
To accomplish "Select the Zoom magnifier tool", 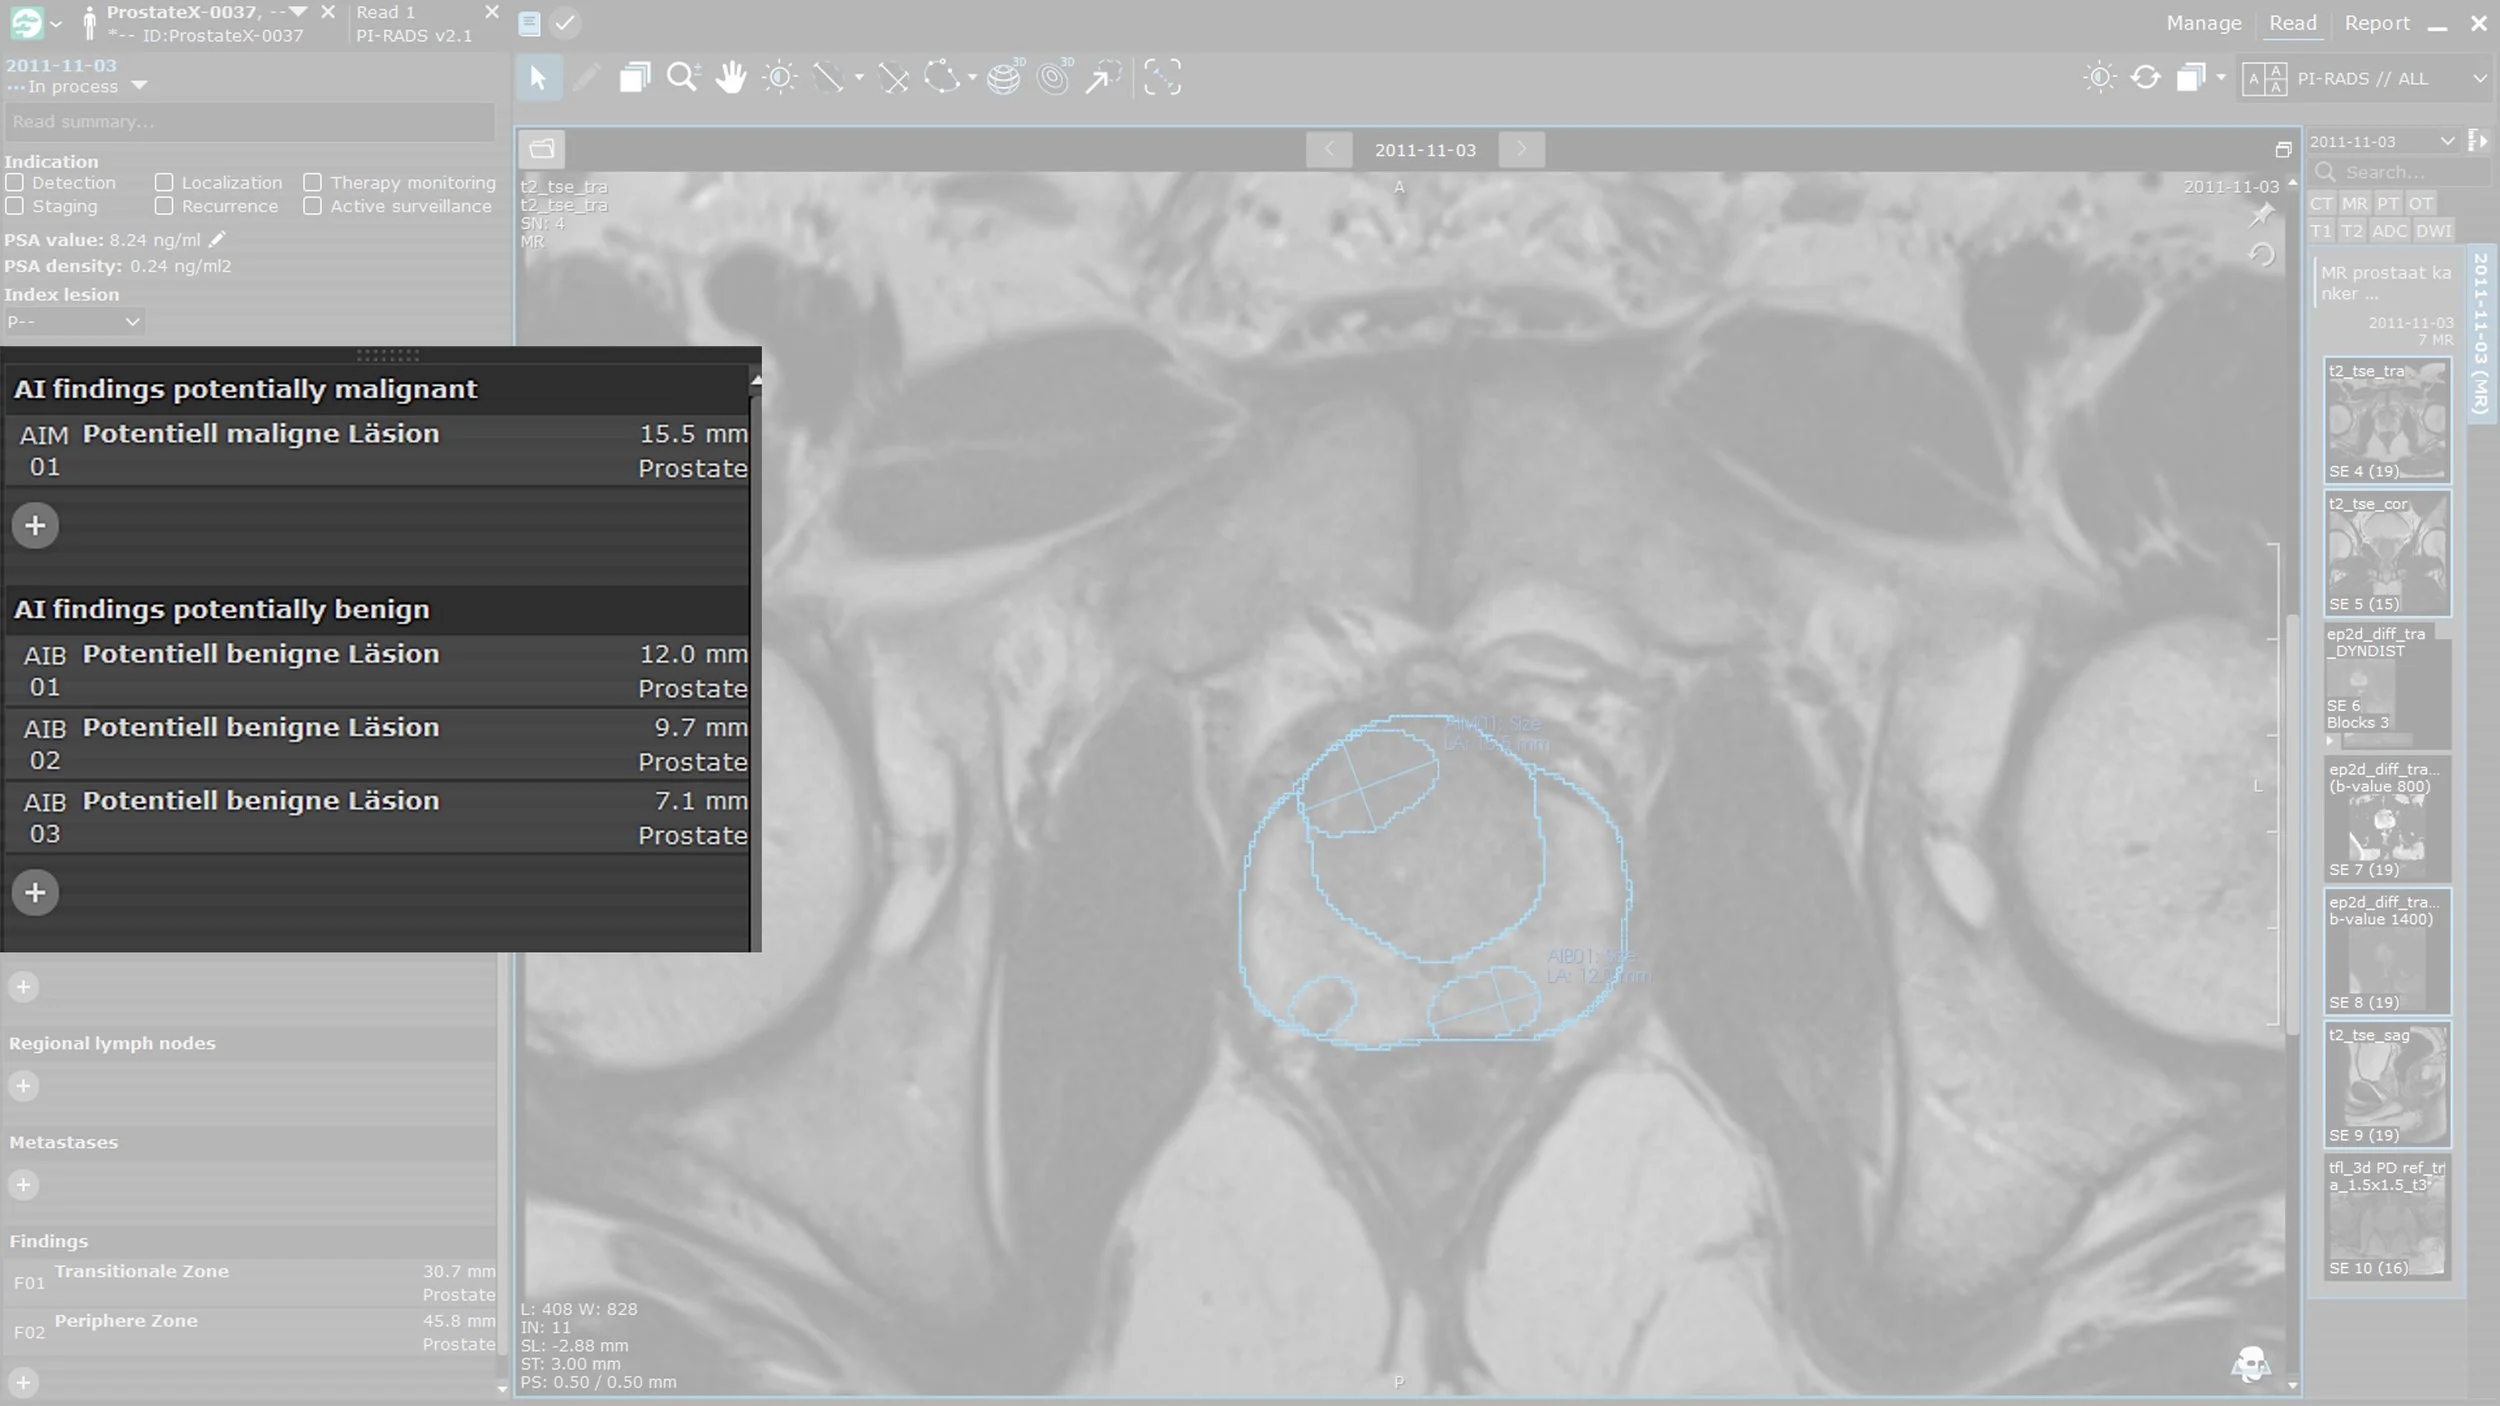I will [682, 78].
